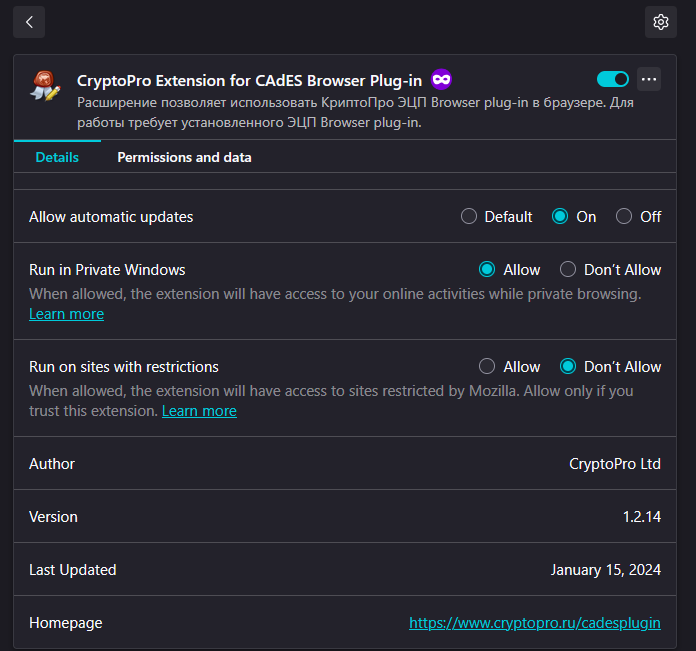The height and width of the screenshot is (651, 696).
Task: Disable the CryptoPro extension toggle
Action: tap(613, 79)
